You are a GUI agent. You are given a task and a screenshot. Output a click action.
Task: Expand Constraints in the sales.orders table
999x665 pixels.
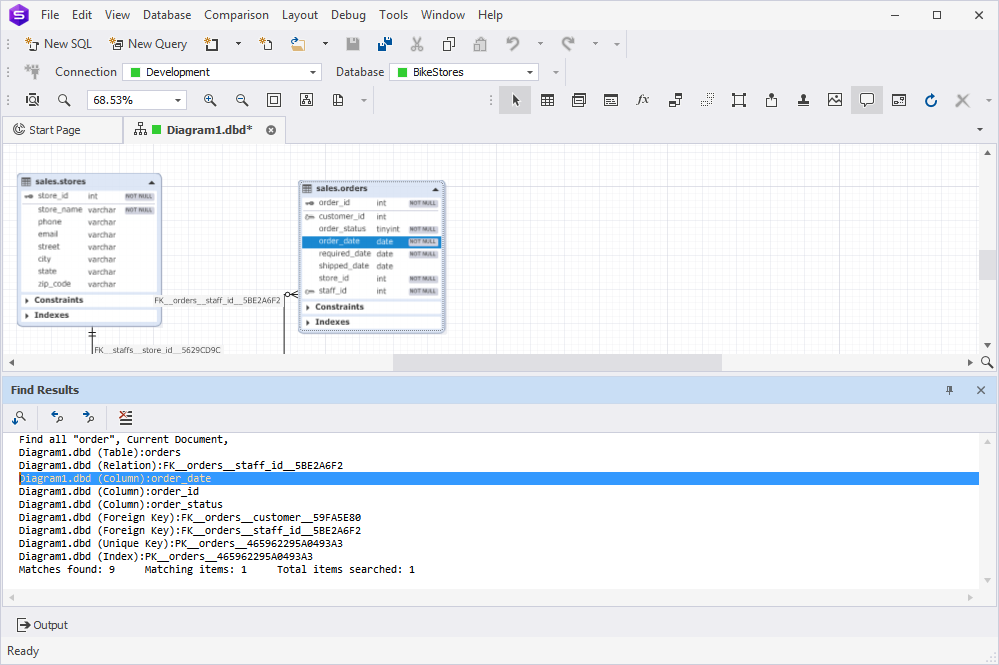point(308,308)
